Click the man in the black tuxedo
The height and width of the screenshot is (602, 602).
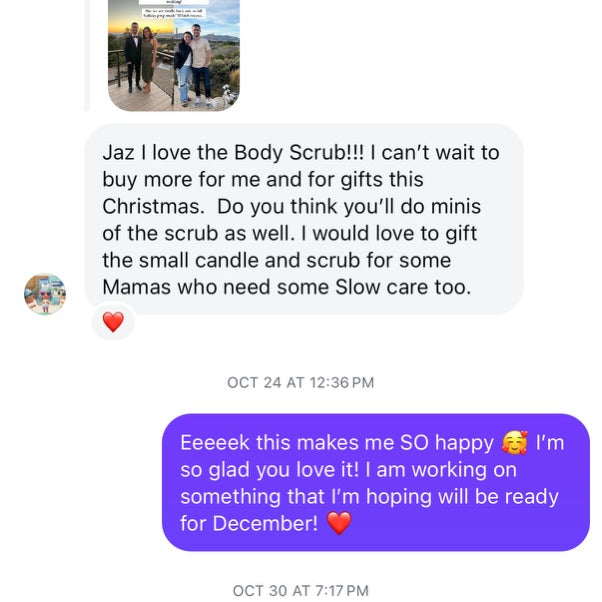(134, 57)
